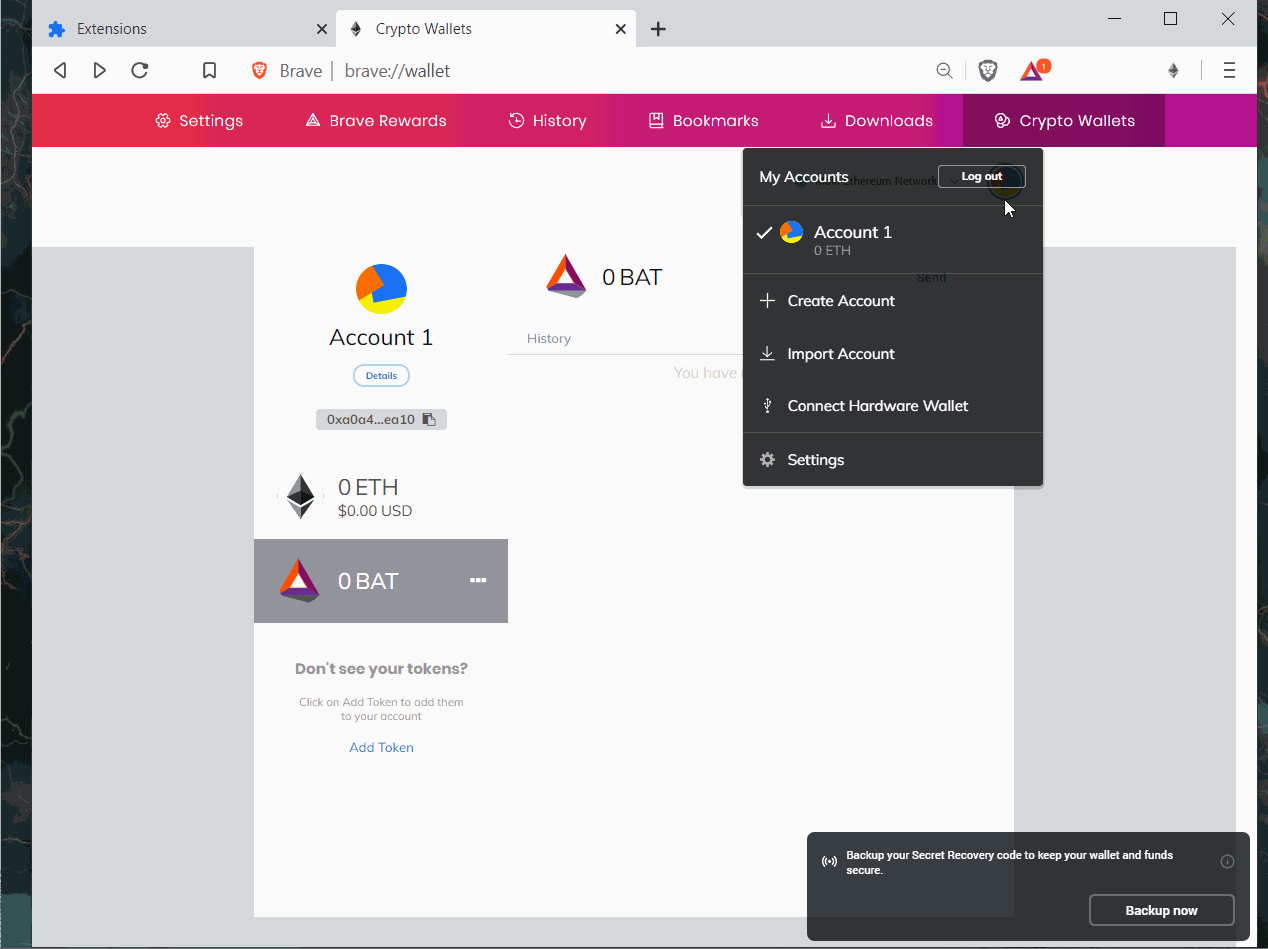
Task: Click the download icon beside Import Account
Action: pos(768,354)
